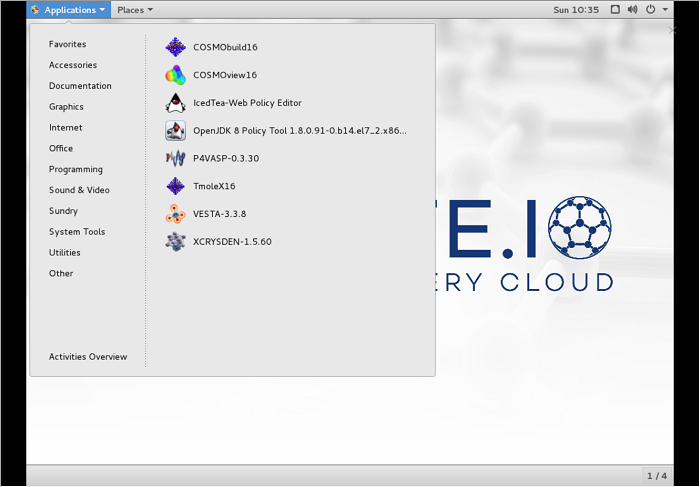Click OpenJDK 8 Policy Tool text entry
700x487 pixels.
tap(300, 131)
